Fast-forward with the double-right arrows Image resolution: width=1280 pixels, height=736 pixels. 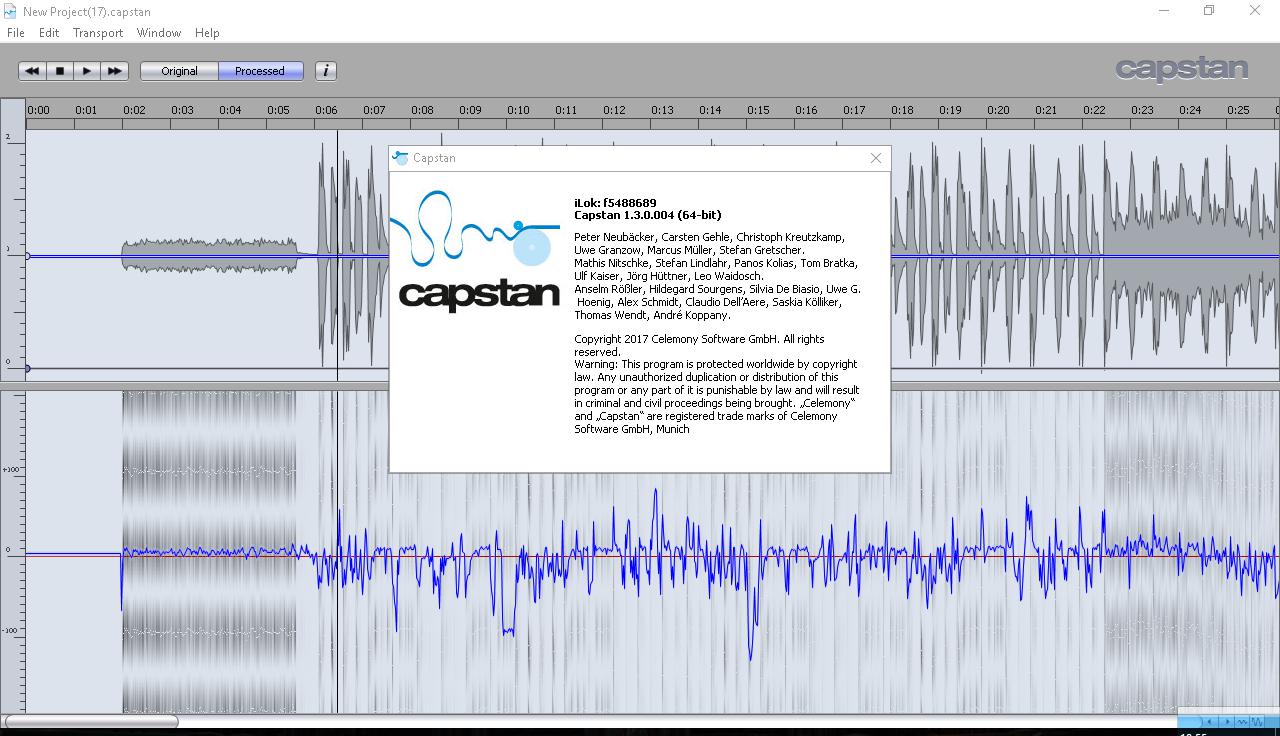click(114, 71)
